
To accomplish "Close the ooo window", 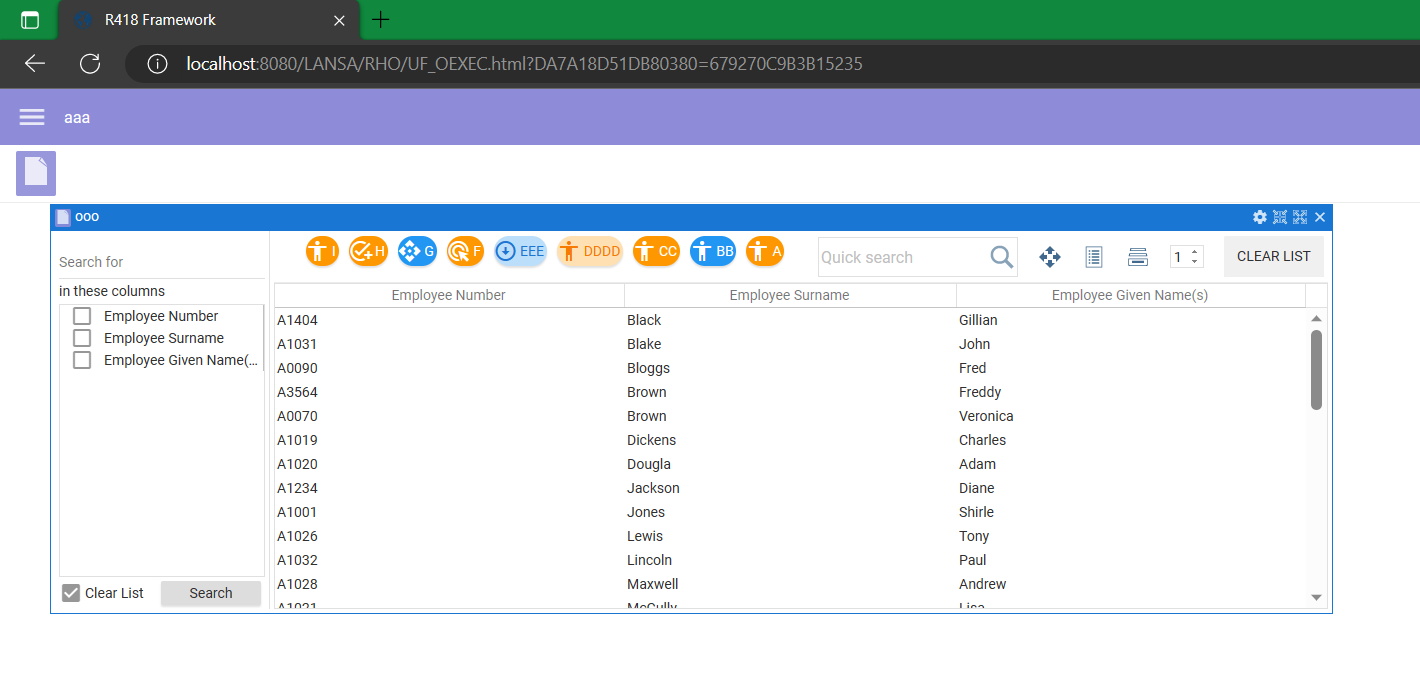I will pyautogui.click(x=1320, y=217).
